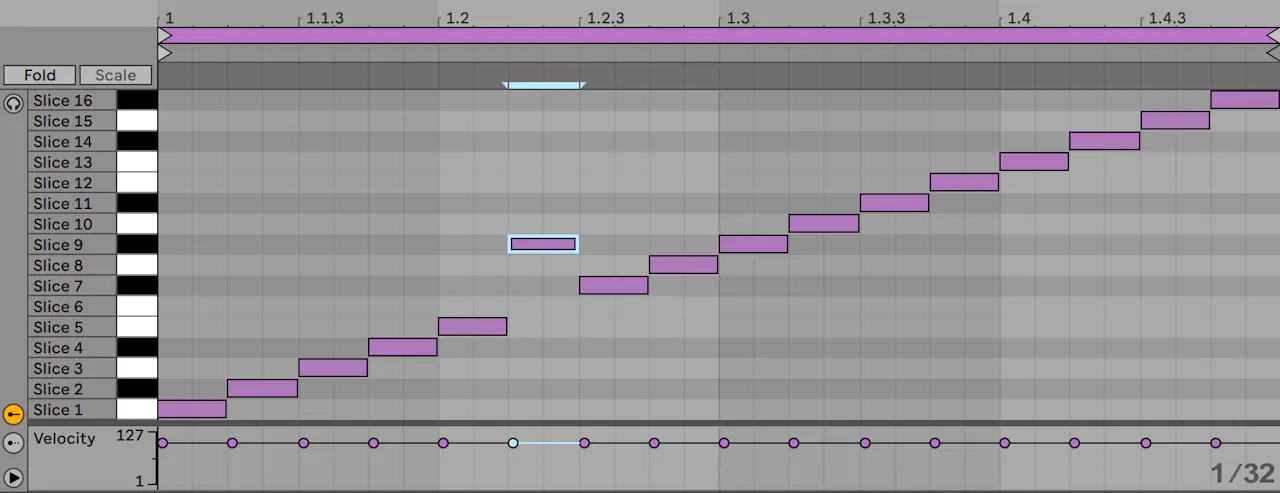Click the last velocity marker on the right
This screenshot has width=1280, height=493.
[1216, 443]
